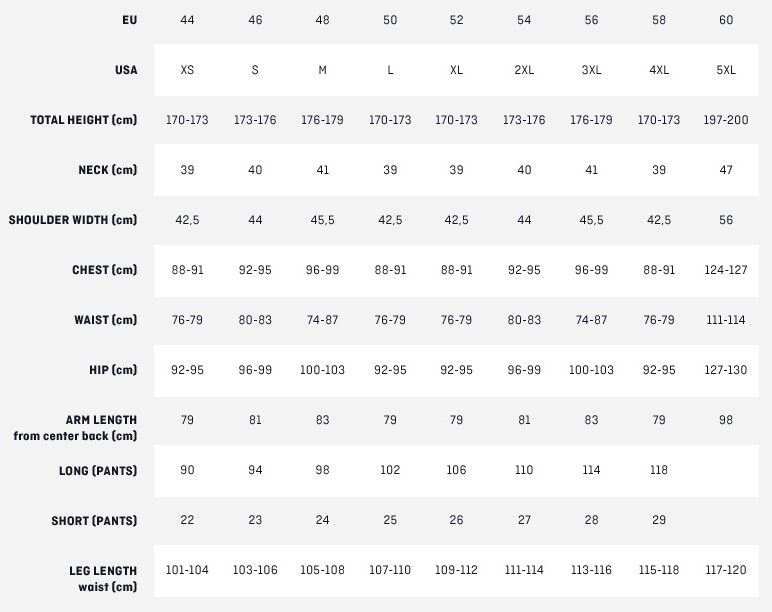
Task: Select leg length value 117-120
Action: [726, 570]
